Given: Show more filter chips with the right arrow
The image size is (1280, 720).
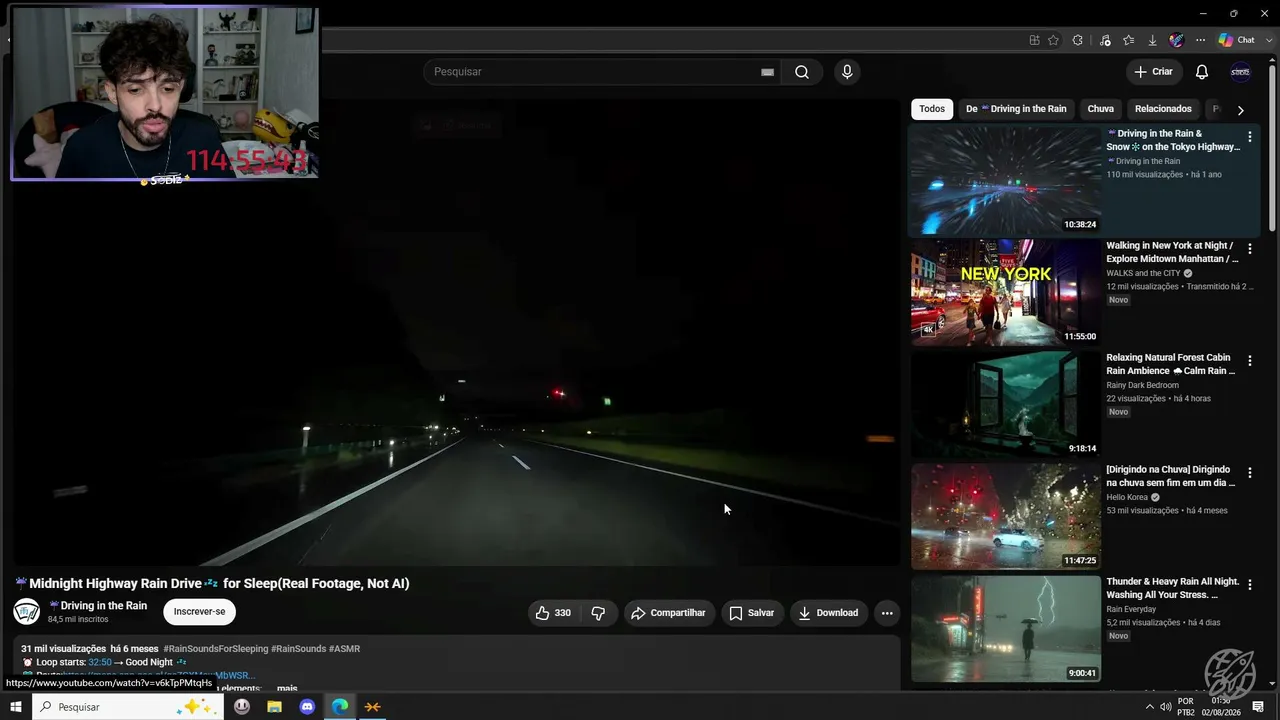Looking at the screenshot, I should tap(1240, 110).
